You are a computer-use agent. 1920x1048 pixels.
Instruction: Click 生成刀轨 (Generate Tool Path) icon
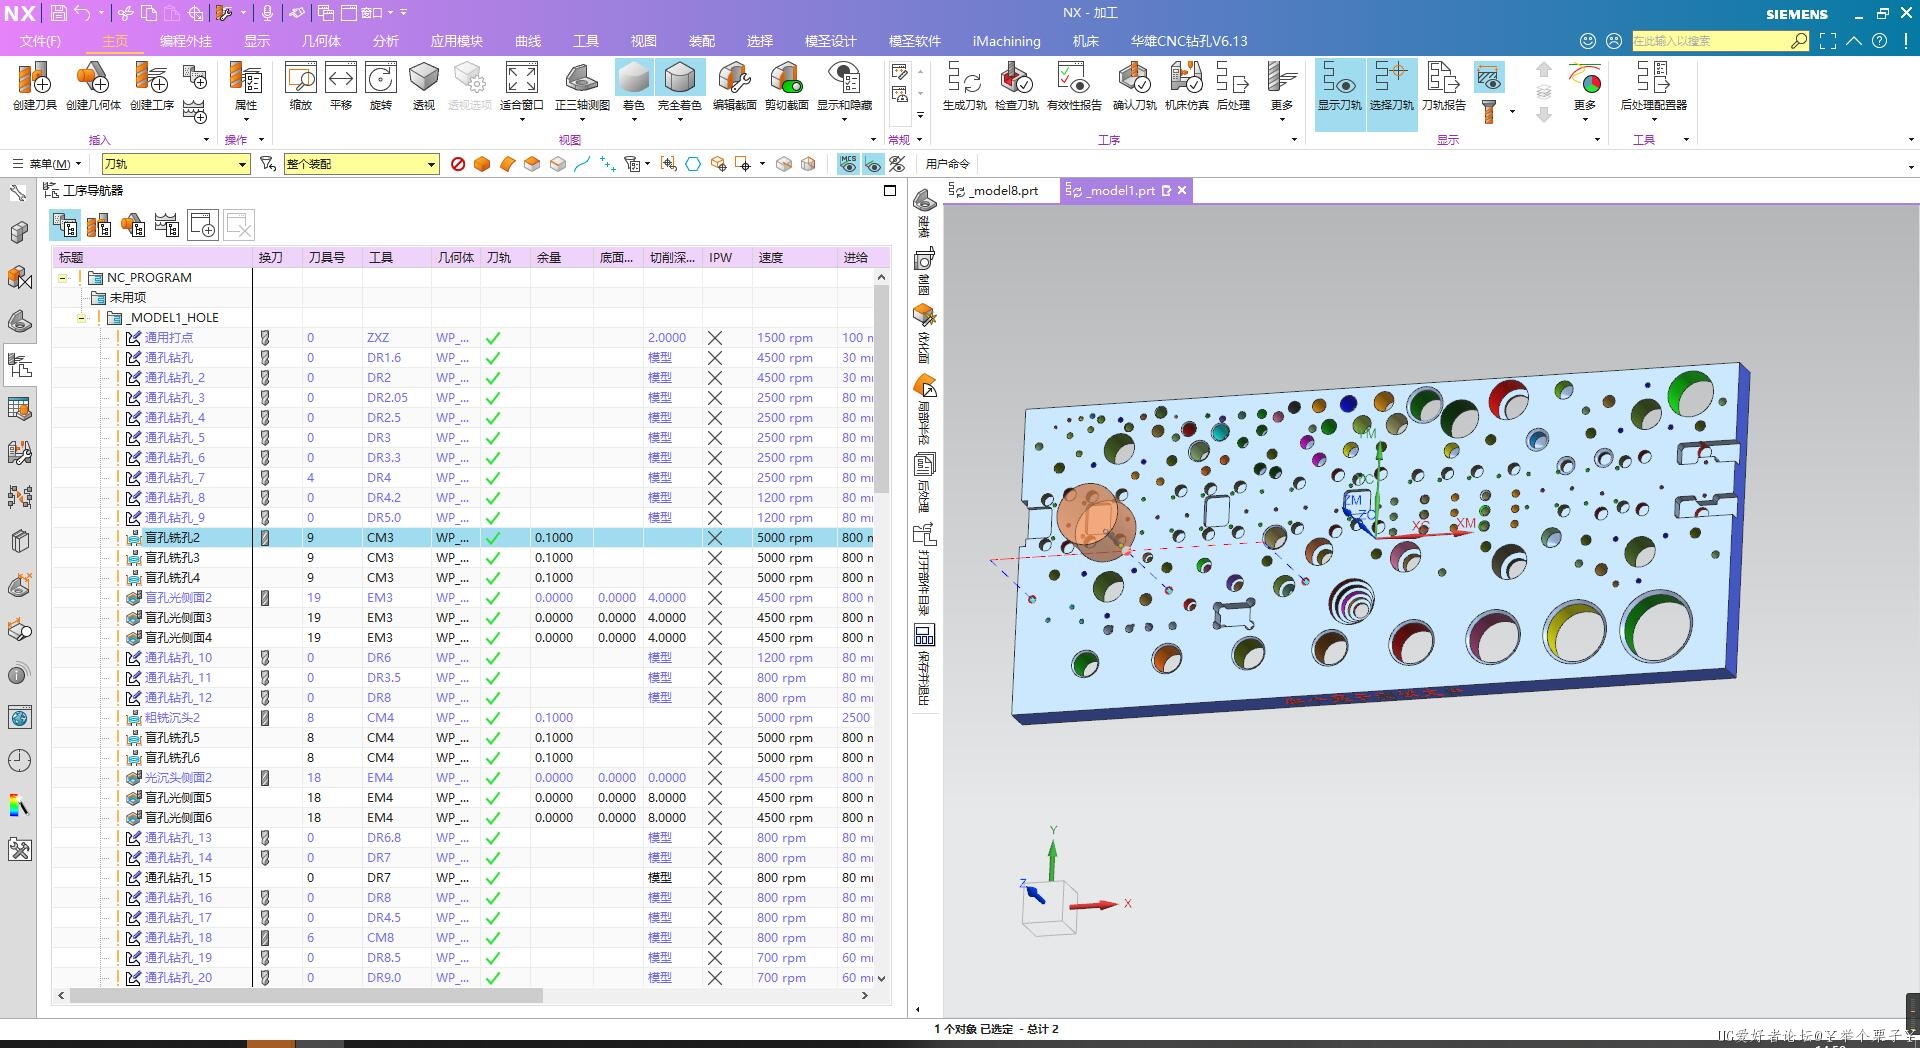pos(964,85)
